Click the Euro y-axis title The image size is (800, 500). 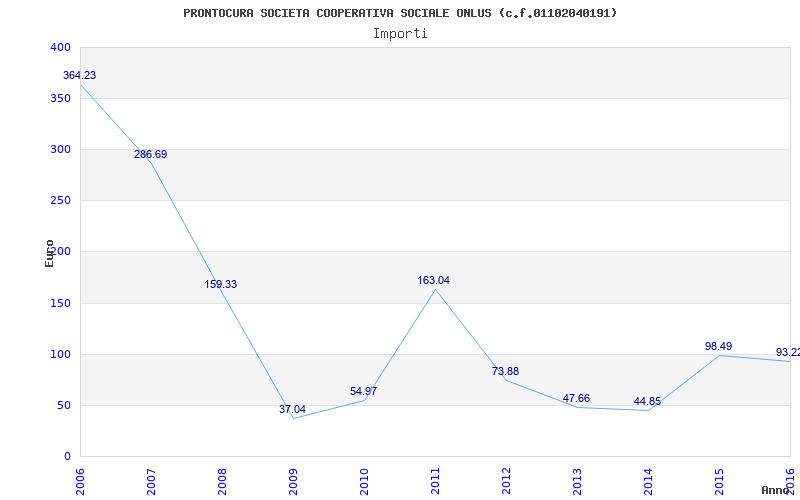pyautogui.click(x=49, y=254)
